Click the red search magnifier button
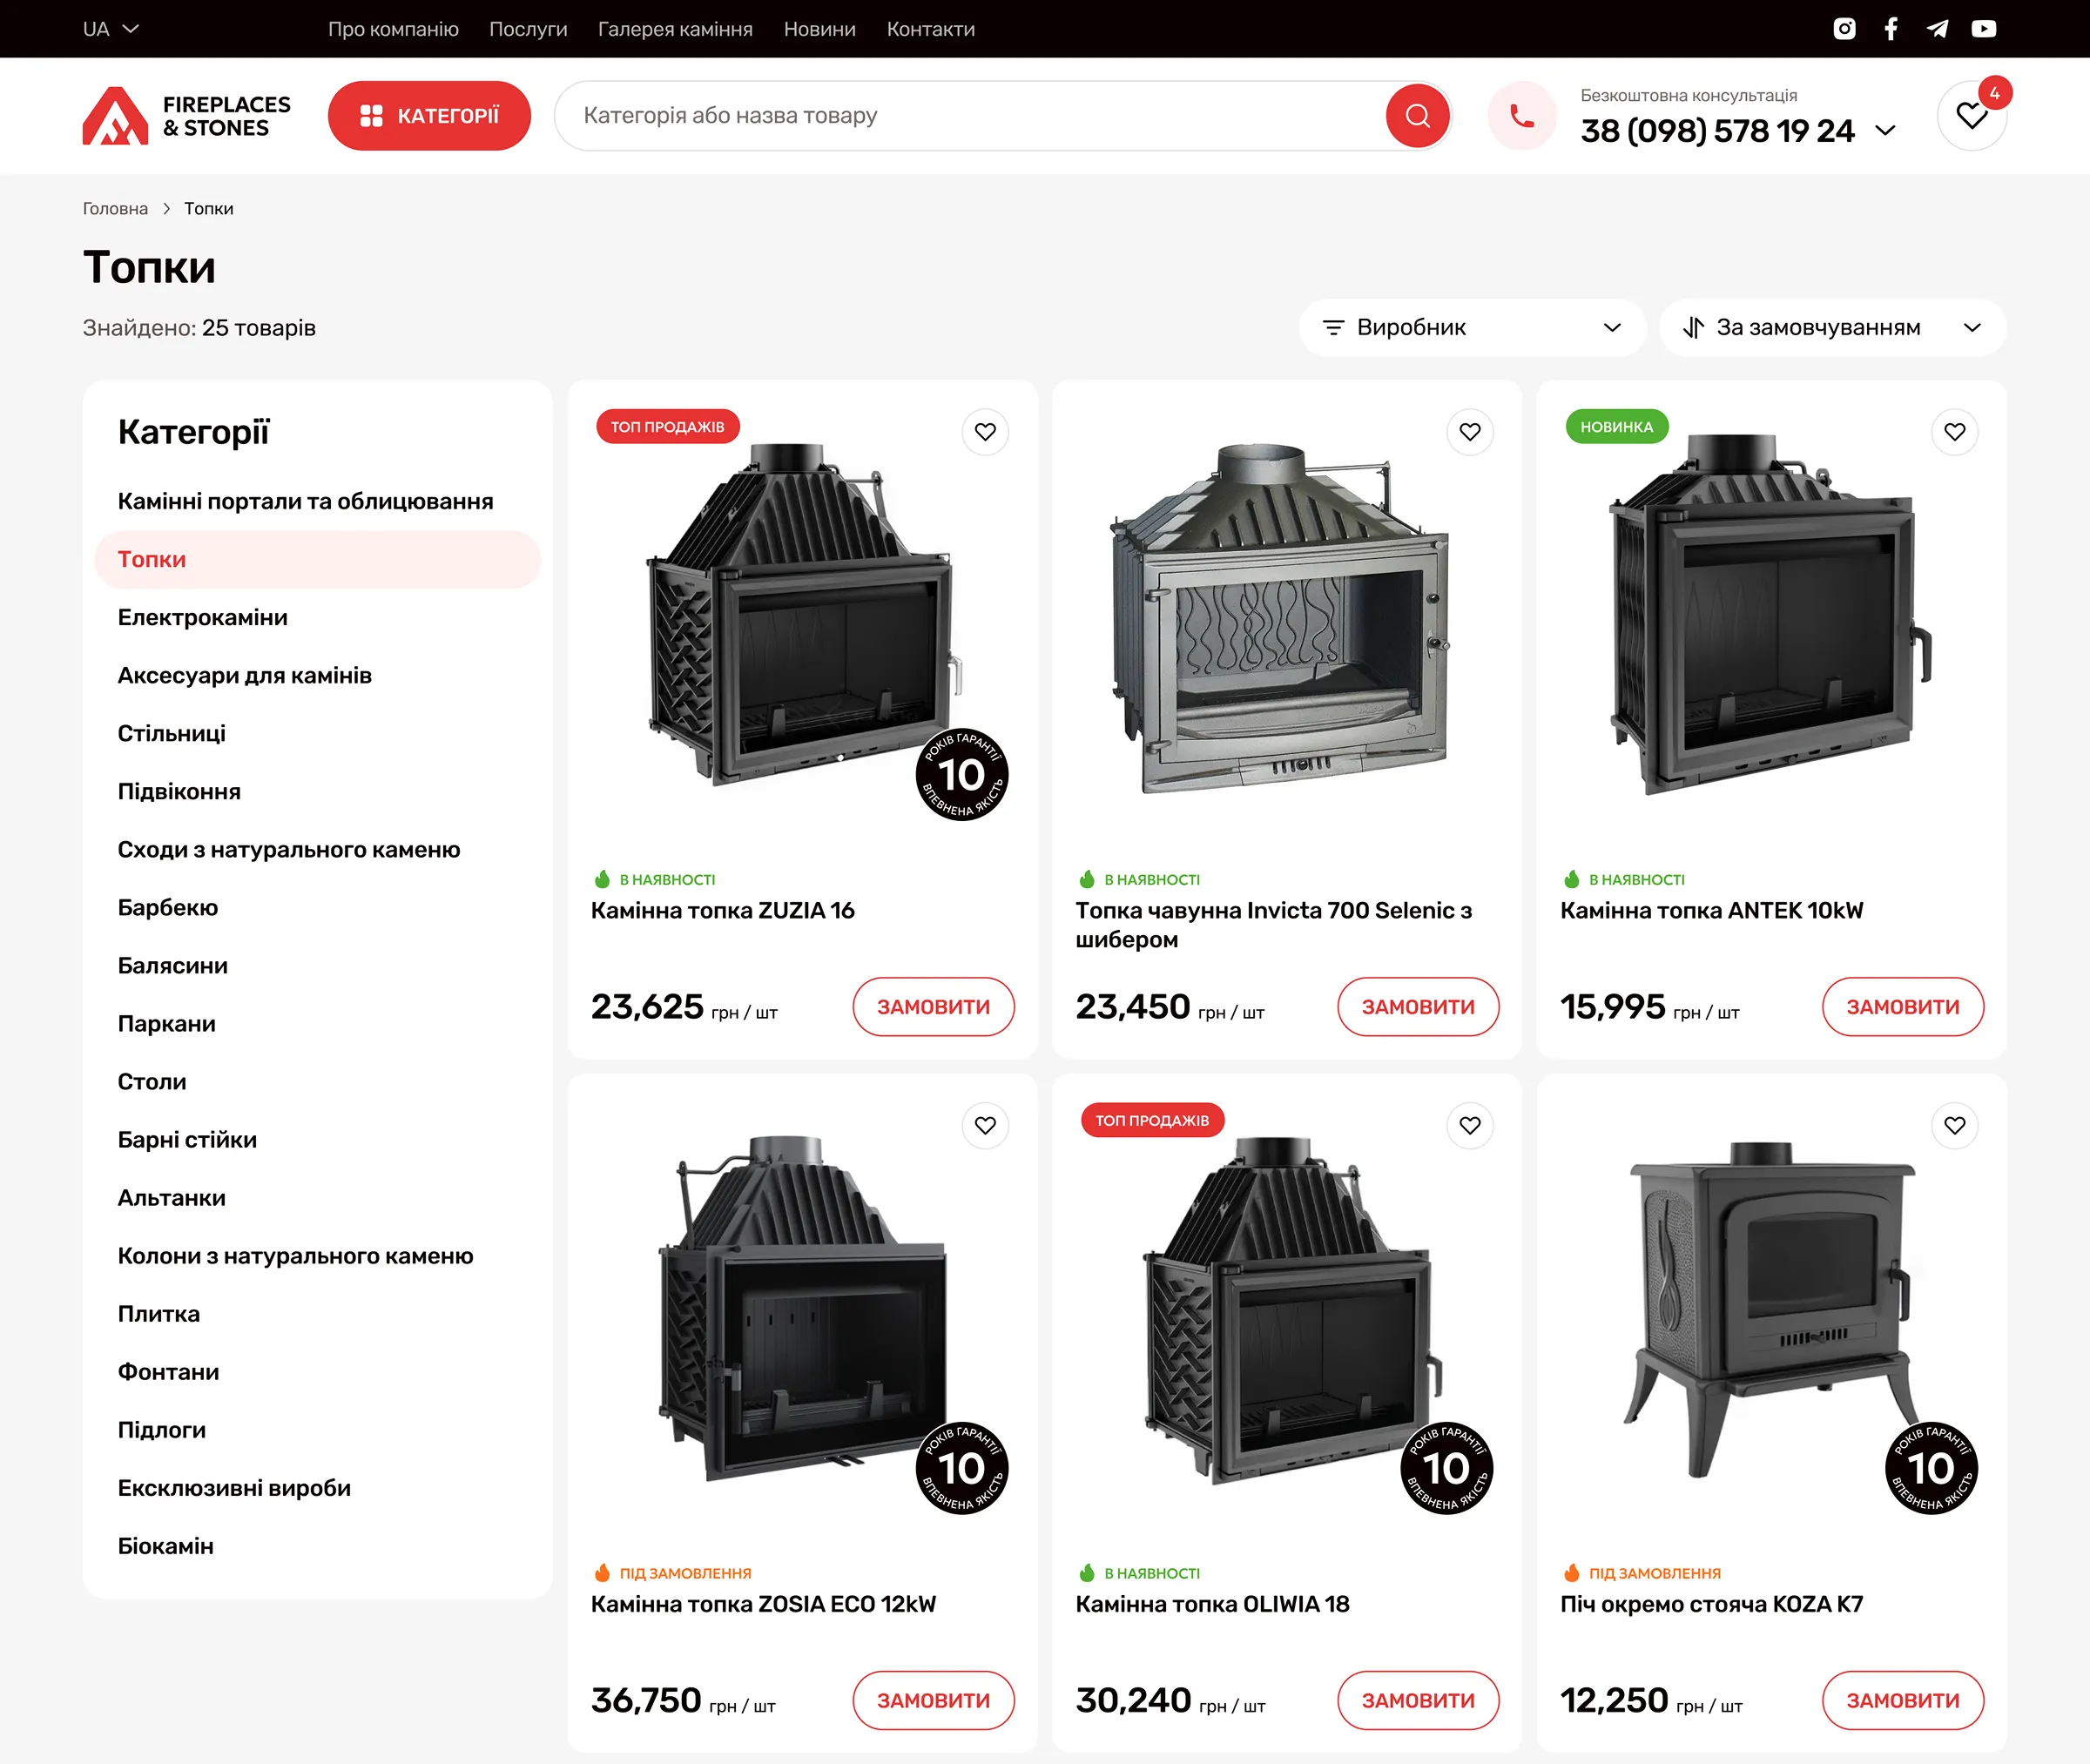Image resolution: width=2090 pixels, height=1764 pixels. pyautogui.click(x=1417, y=116)
